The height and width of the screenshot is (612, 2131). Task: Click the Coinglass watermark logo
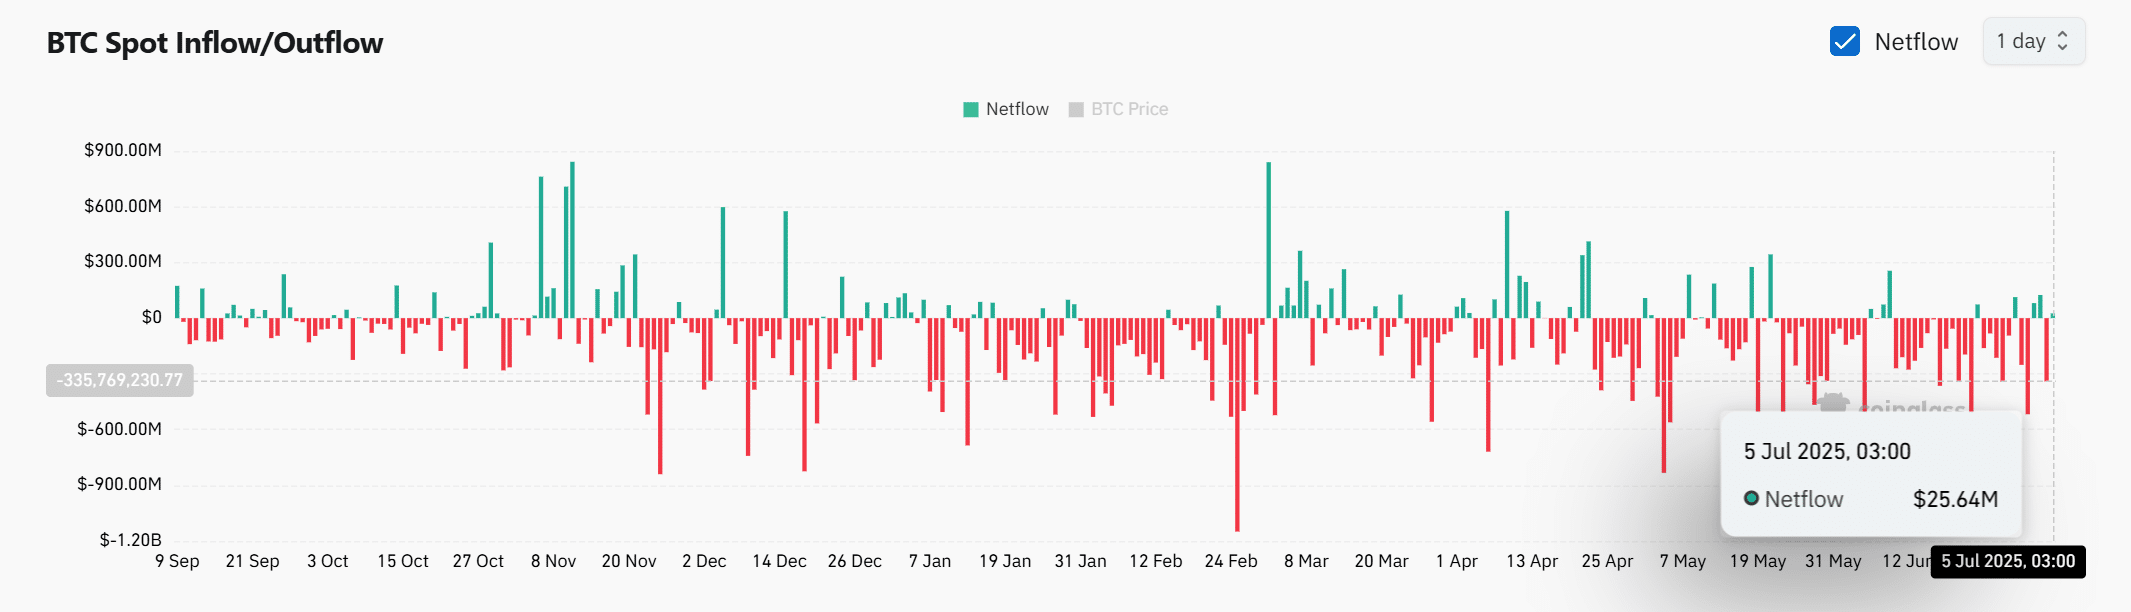(x=1834, y=403)
